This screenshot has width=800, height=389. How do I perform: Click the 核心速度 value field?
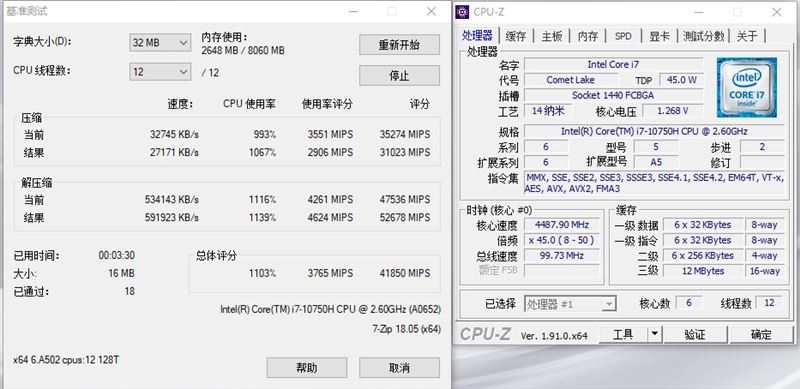[x=562, y=225]
